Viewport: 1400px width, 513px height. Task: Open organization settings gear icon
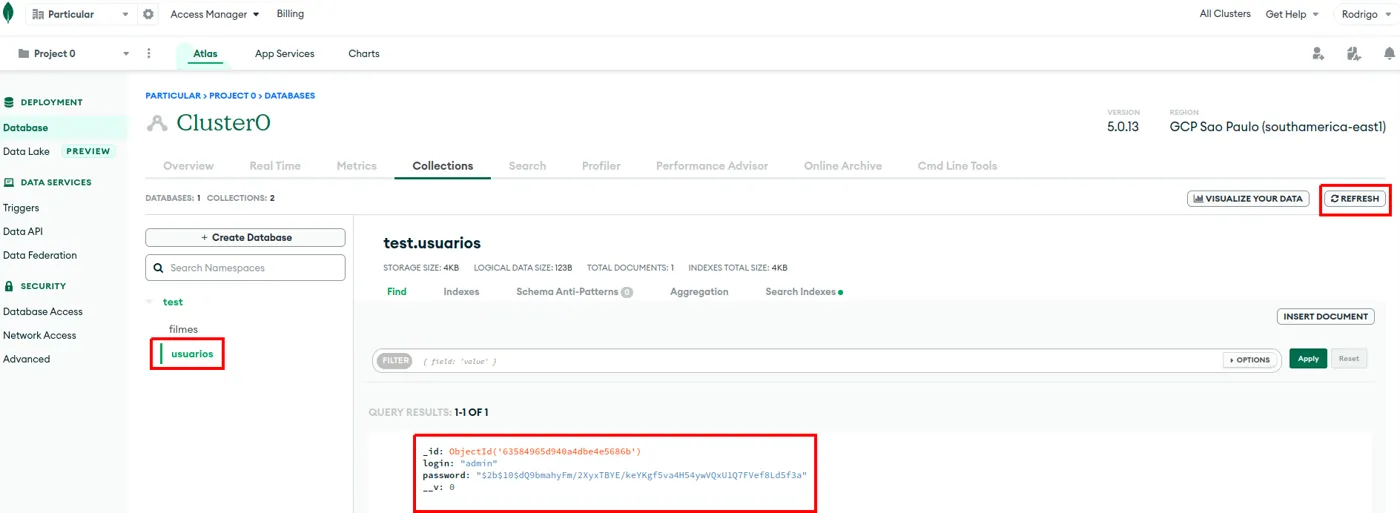point(149,14)
